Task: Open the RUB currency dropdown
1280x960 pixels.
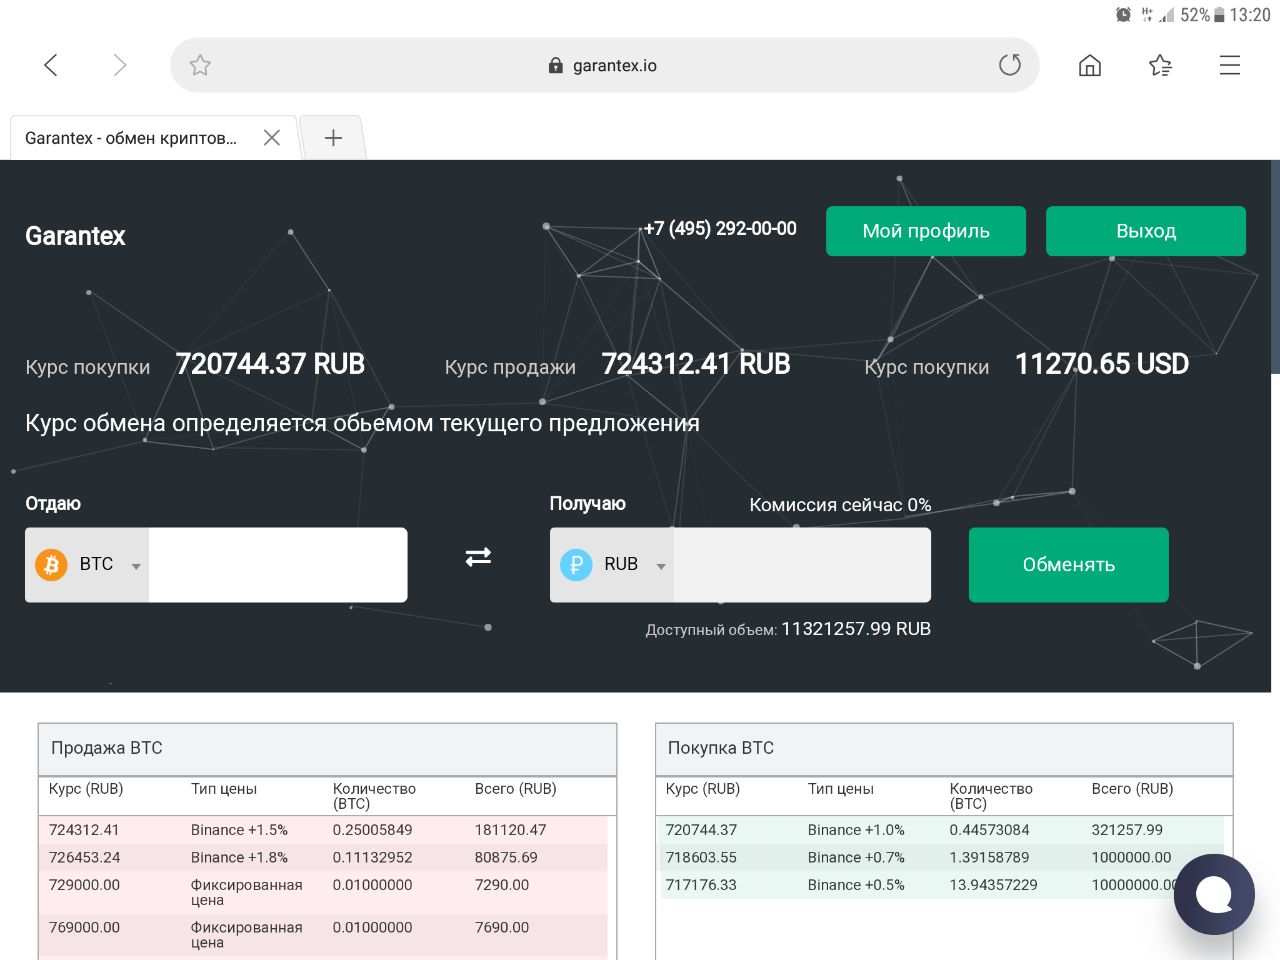Action: [612, 565]
